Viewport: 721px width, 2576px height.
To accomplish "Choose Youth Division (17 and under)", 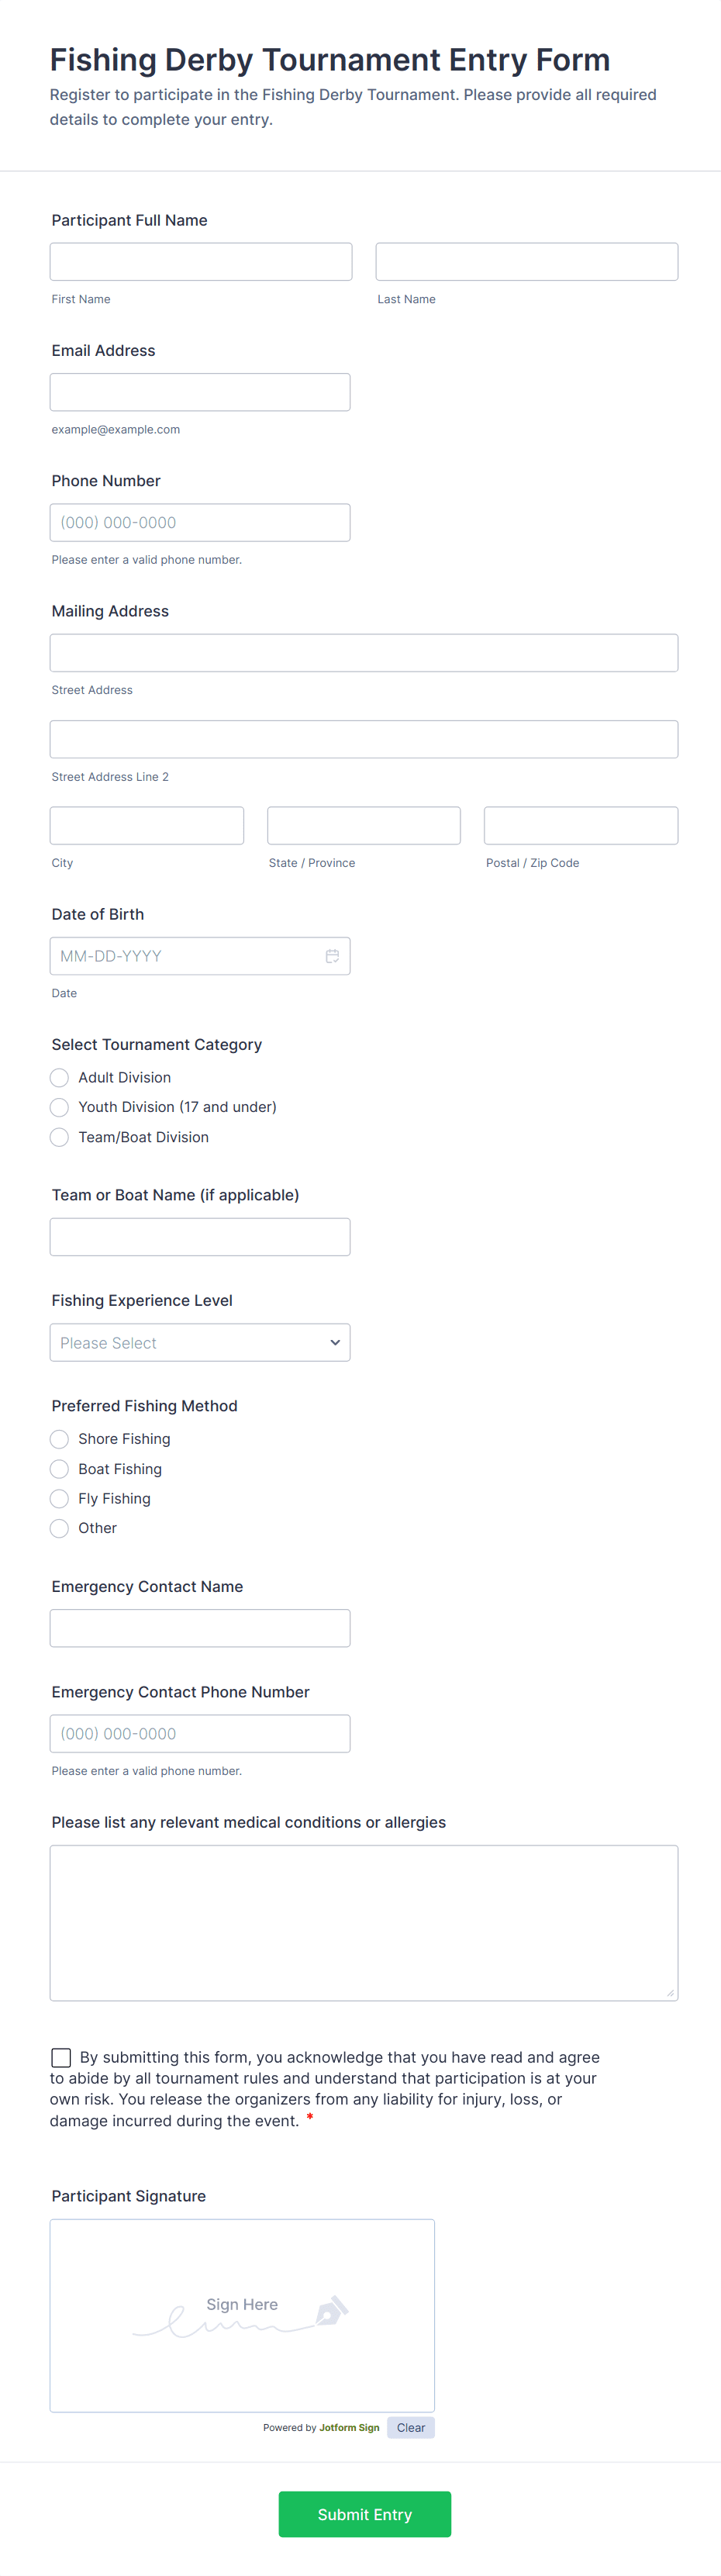I will click(x=60, y=1107).
